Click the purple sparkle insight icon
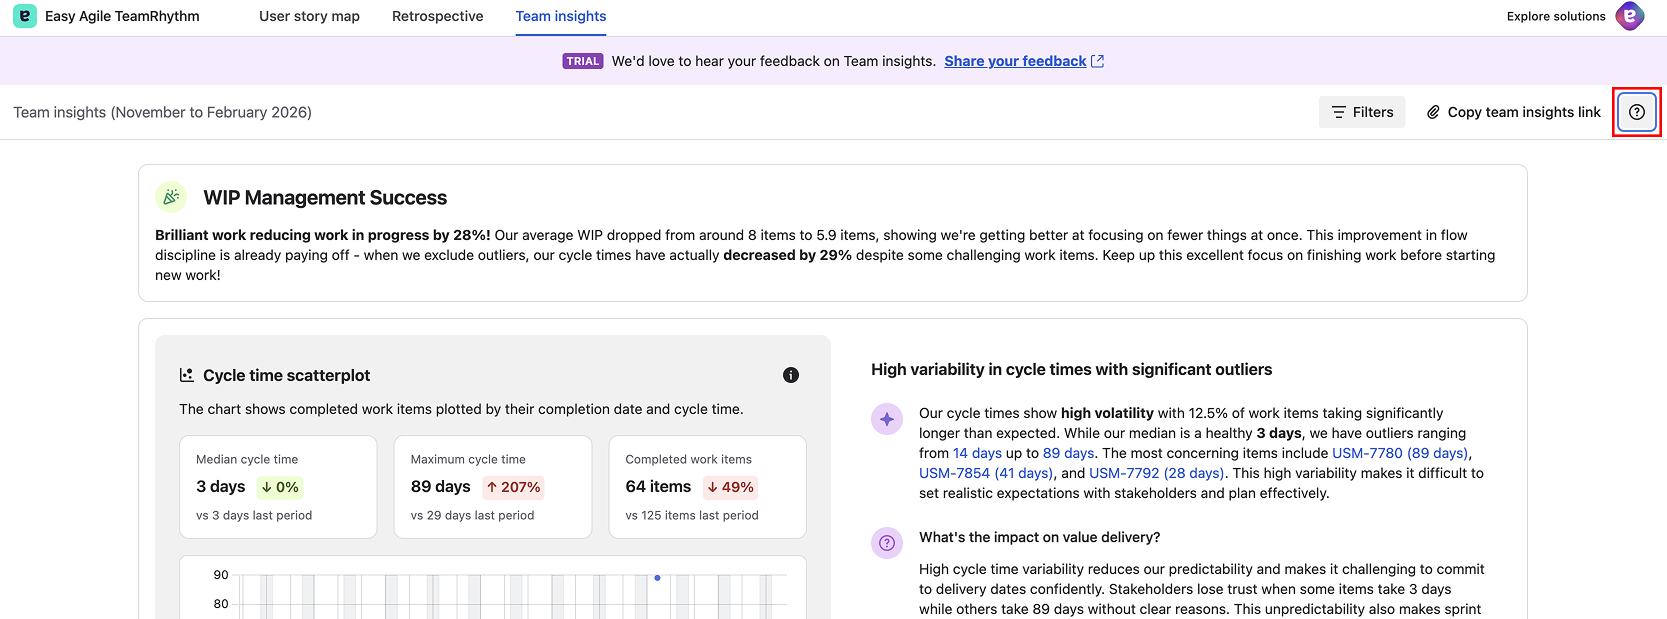 [887, 419]
